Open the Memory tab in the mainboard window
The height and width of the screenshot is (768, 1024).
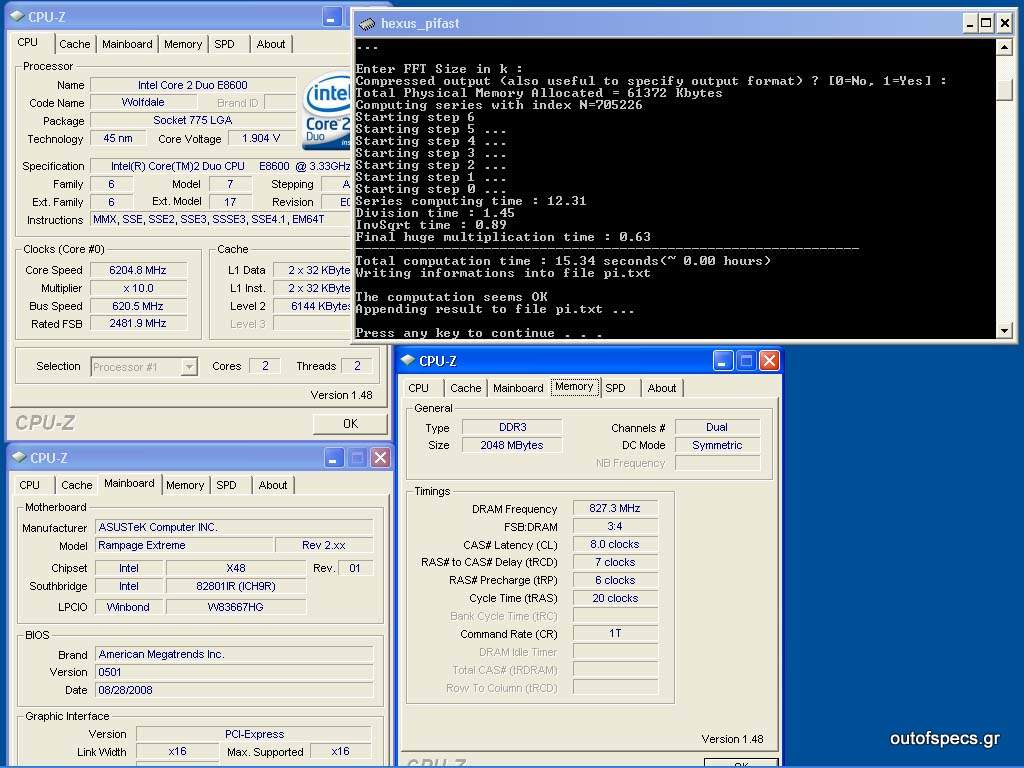click(x=185, y=485)
